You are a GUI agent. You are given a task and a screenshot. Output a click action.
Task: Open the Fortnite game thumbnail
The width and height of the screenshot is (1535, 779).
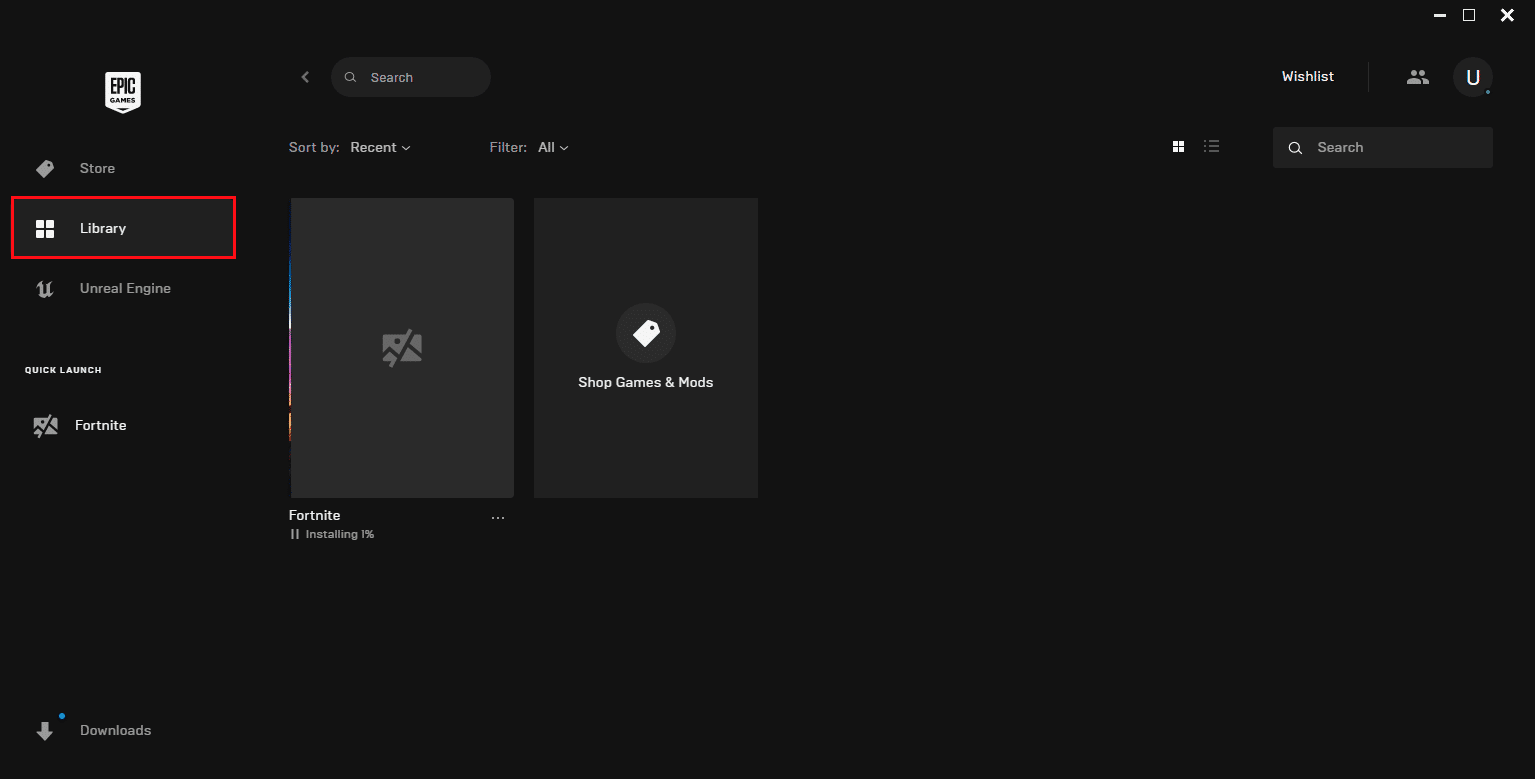[402, 348]
